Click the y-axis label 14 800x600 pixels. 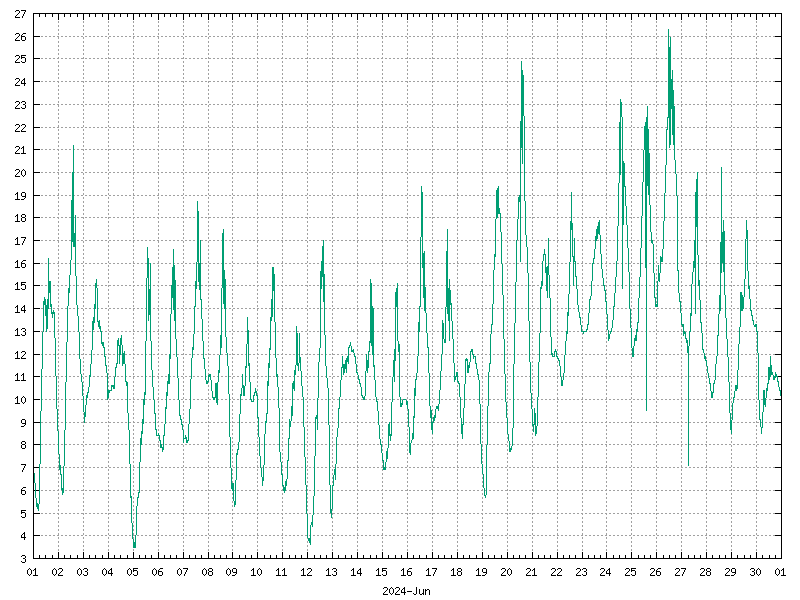[x=20, y=309]
